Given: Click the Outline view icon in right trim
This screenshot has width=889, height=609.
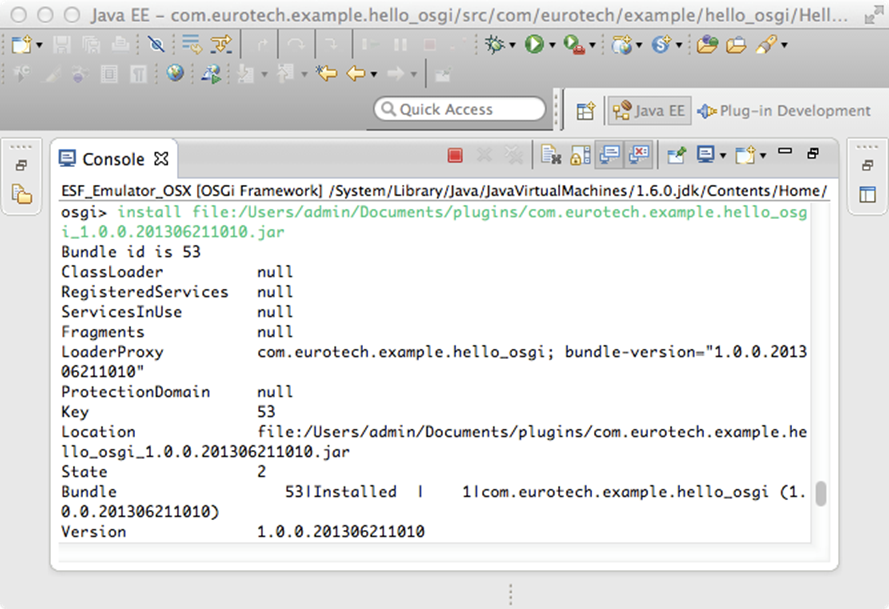Looking at the screenshot, I should pyautogui.click(x=867, y=194).
